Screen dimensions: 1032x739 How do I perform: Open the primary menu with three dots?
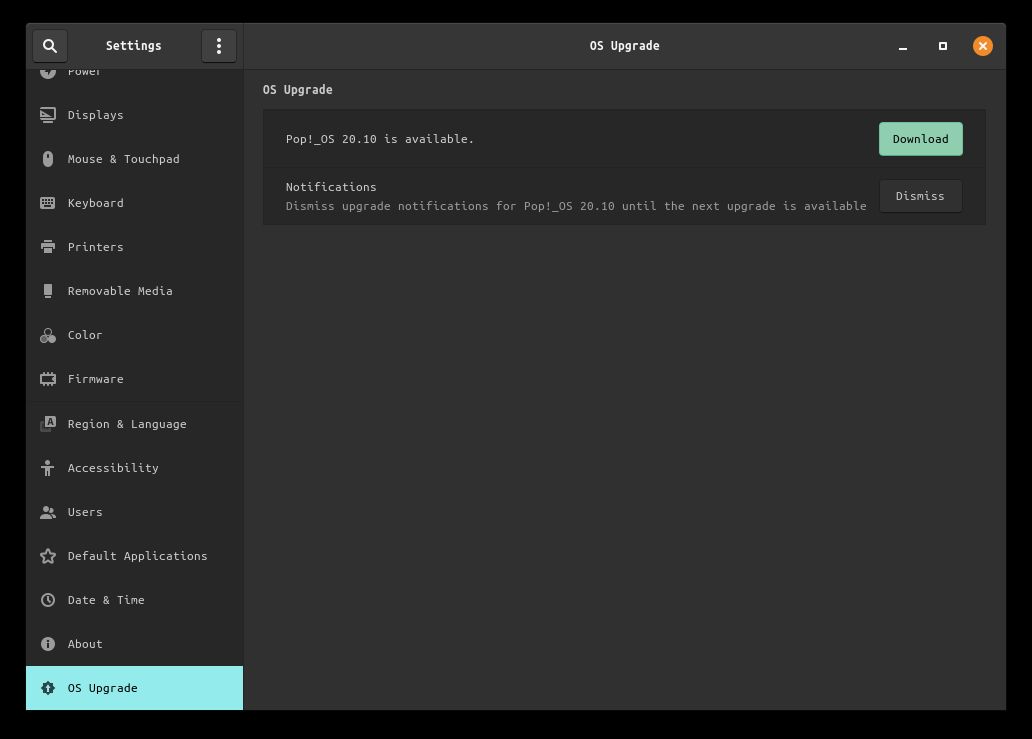coord(219,46)
